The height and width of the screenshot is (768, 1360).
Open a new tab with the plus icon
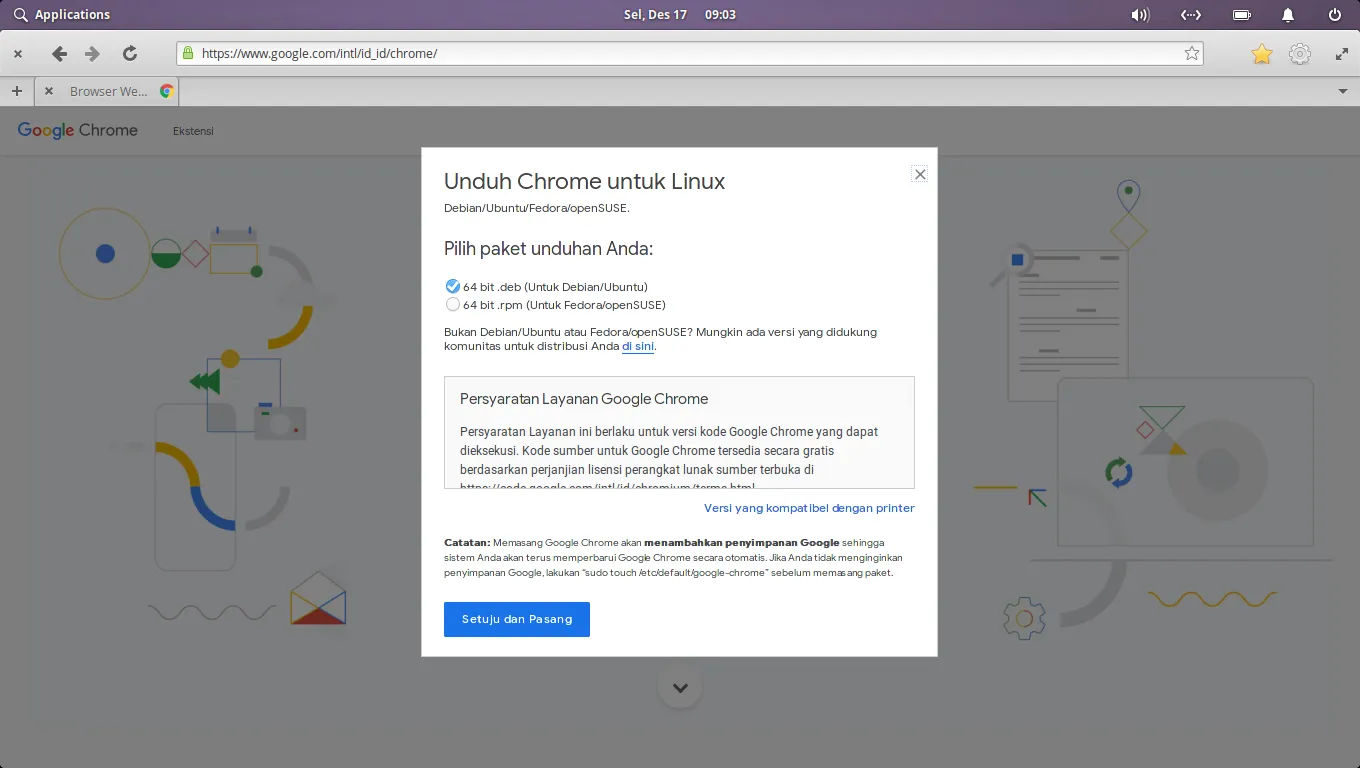[x=17, y=91]
